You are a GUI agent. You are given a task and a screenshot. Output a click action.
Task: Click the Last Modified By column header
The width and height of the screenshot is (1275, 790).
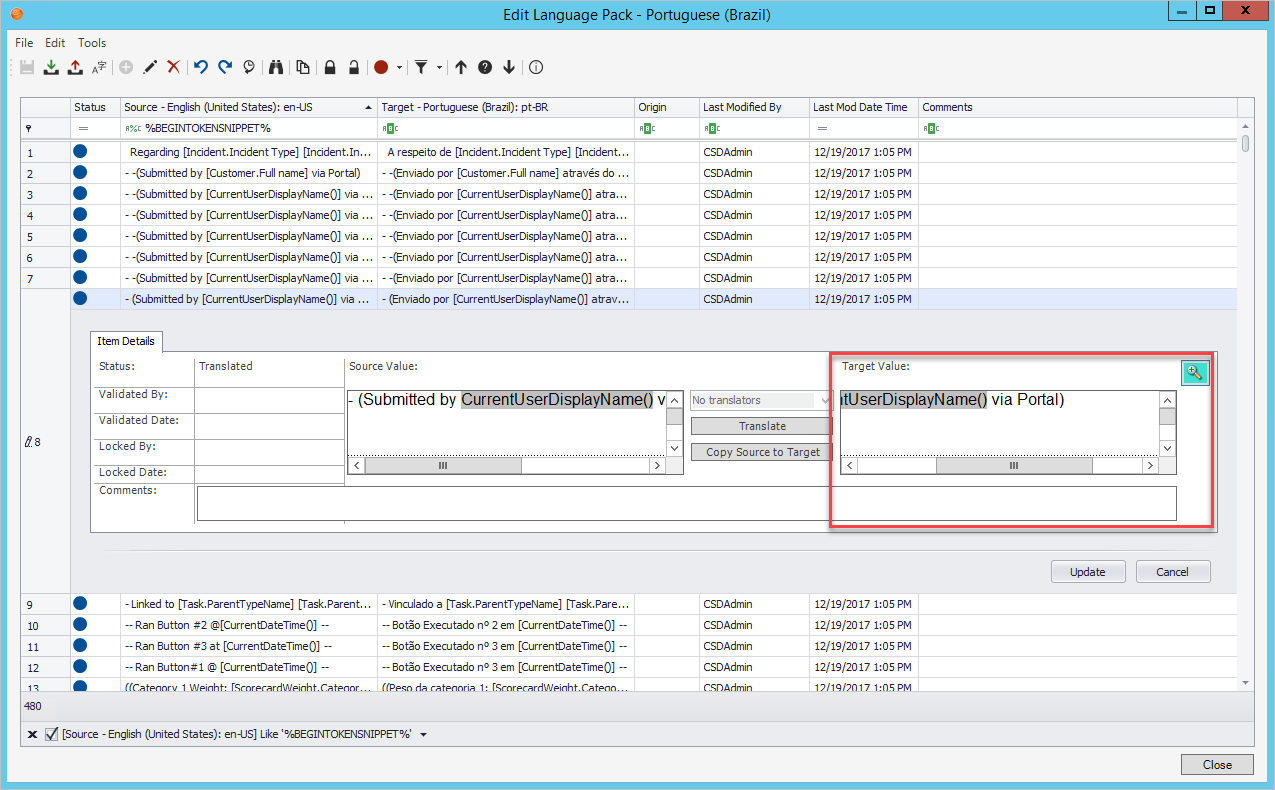click(x=754, y=107)
